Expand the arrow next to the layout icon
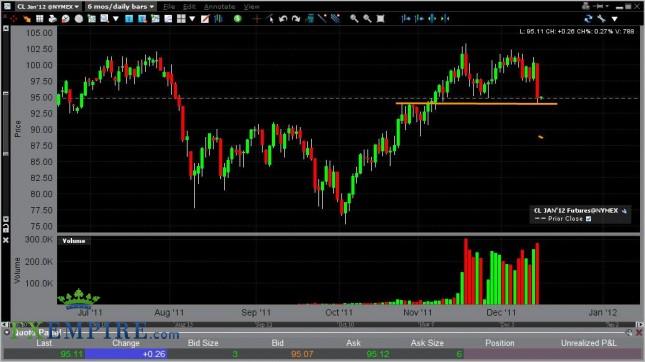This screenshot has width=645, height=362. 192,19
